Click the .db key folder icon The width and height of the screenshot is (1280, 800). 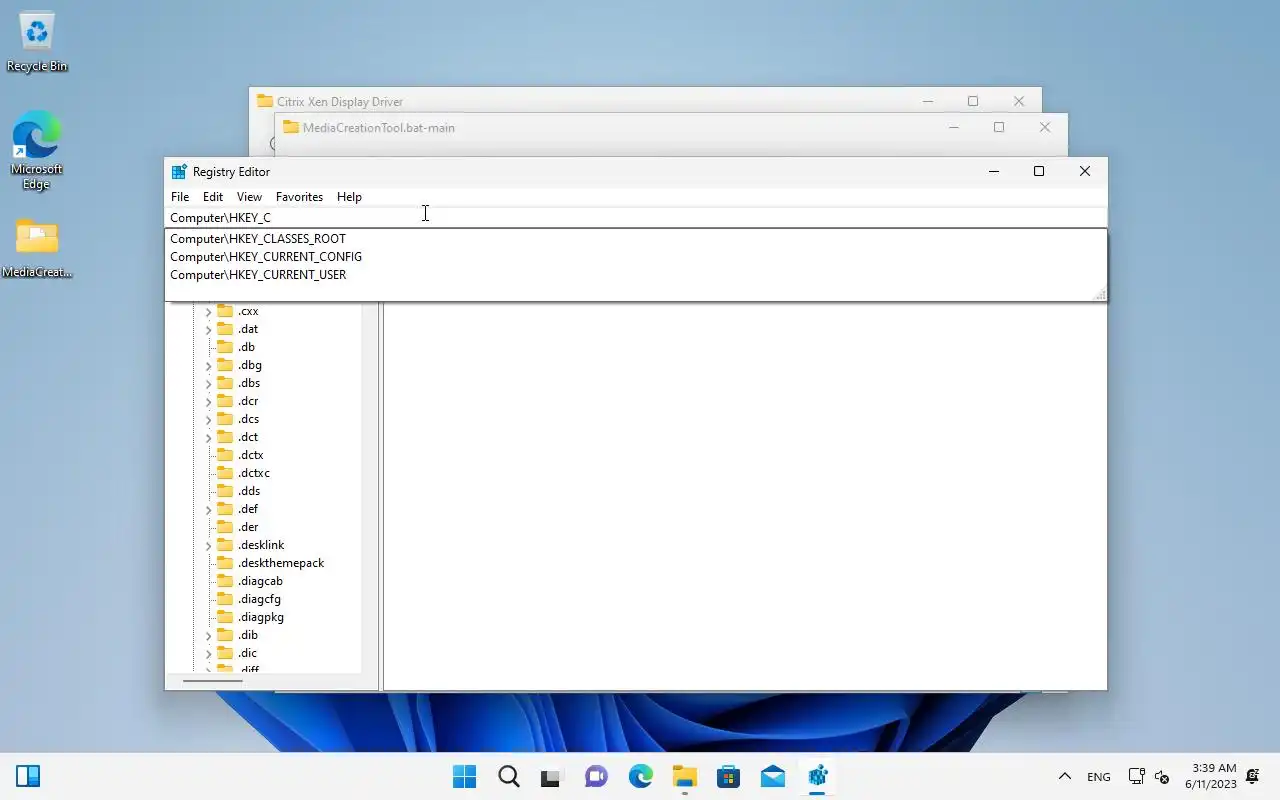225,347
